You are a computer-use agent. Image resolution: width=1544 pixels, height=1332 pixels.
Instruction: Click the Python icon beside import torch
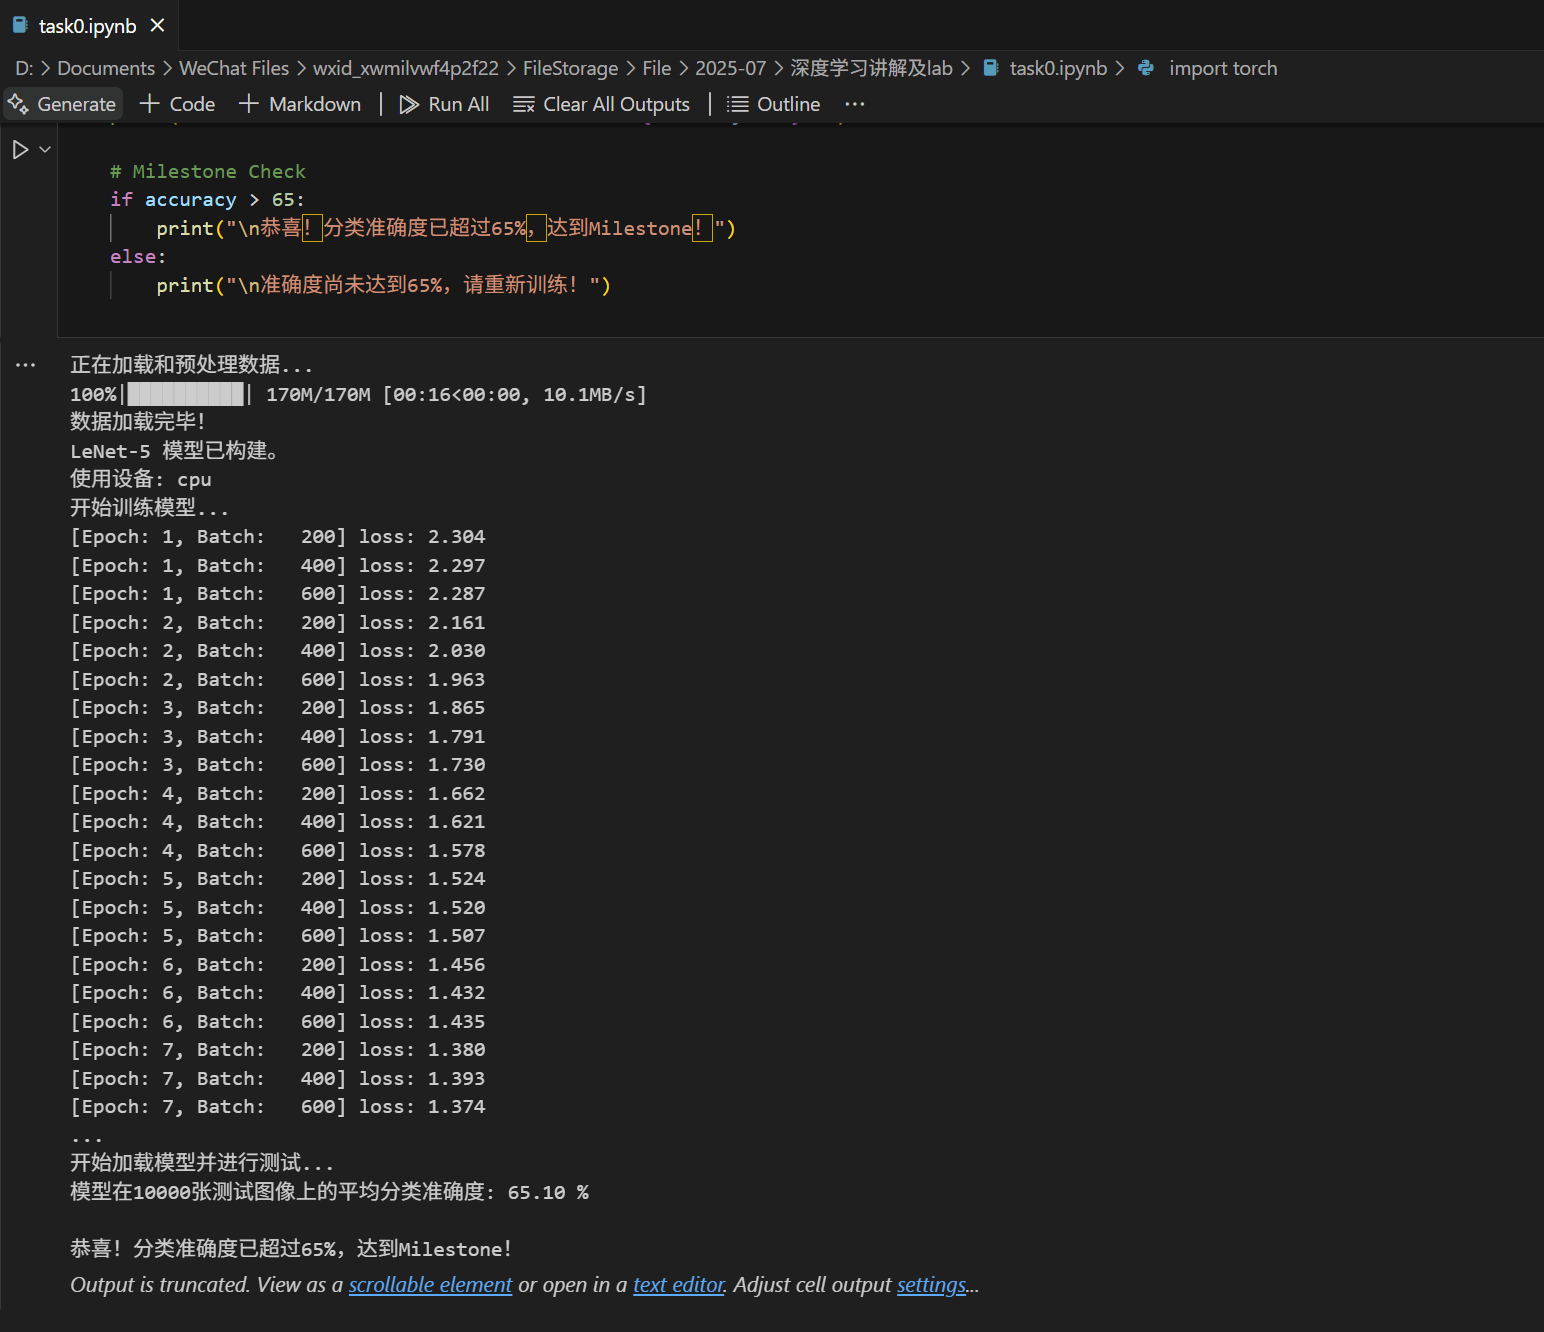coord(1146,68)
